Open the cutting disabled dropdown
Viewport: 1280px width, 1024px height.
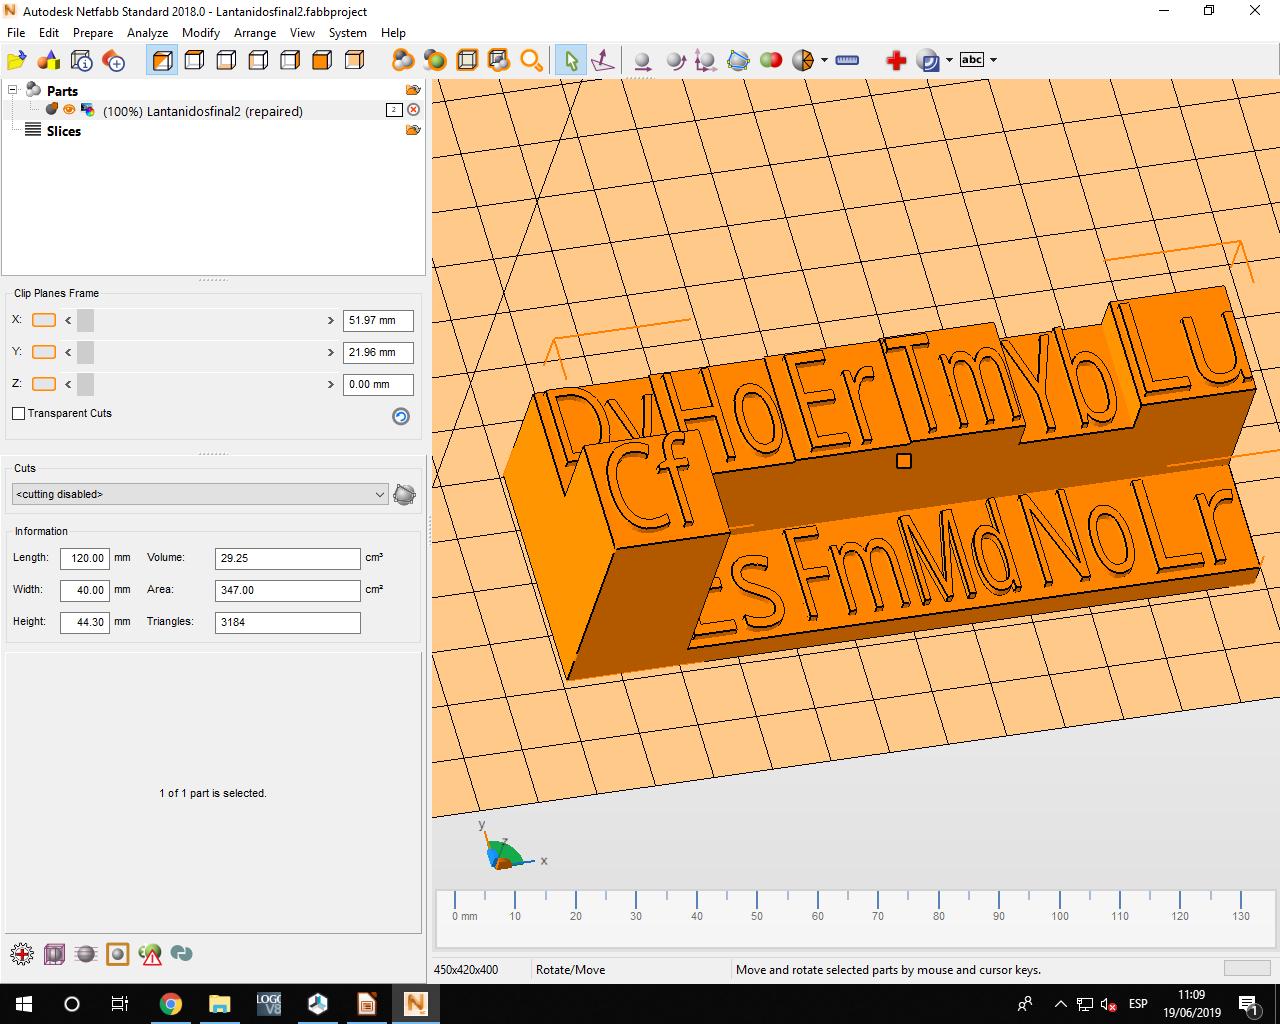(x=200, y=494)
